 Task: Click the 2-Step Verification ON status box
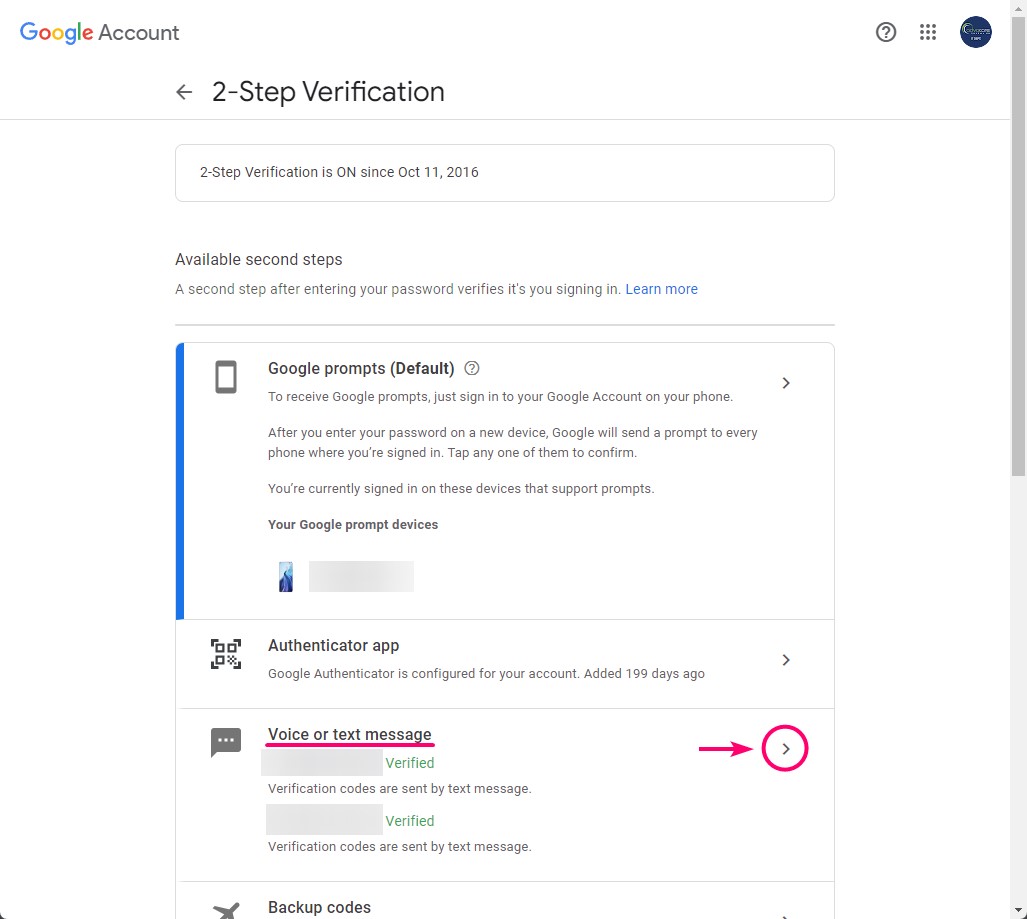point(505,173)
